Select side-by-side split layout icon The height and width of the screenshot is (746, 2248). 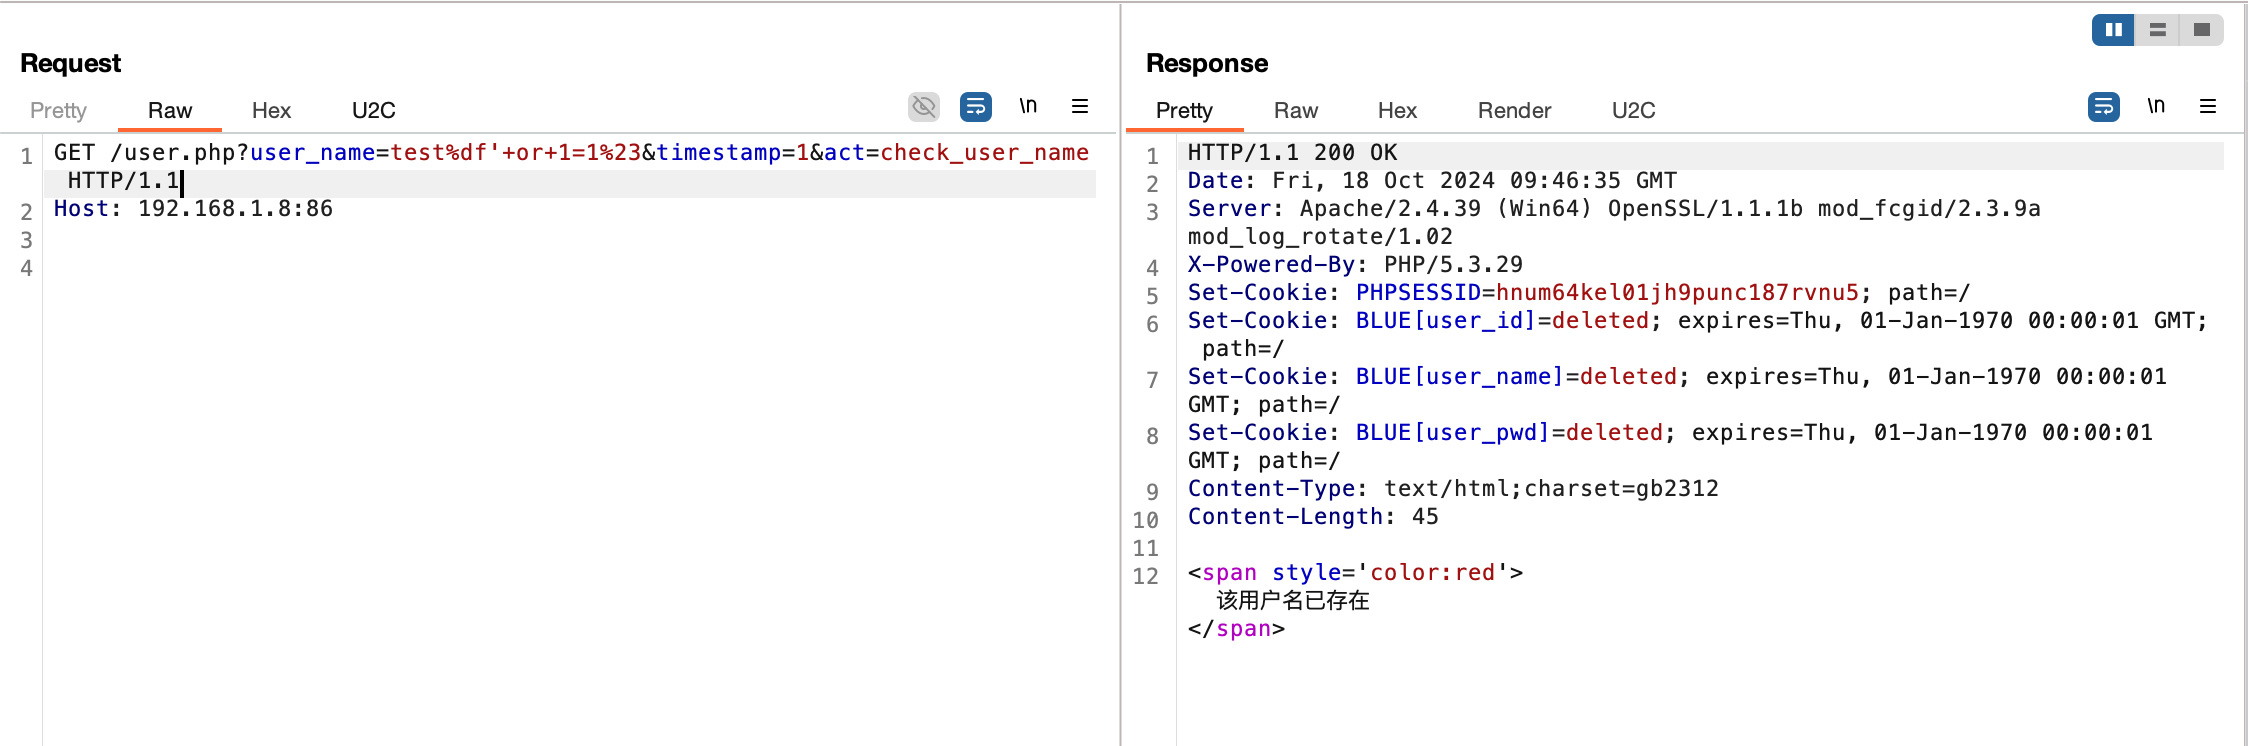click(2113, 30)
